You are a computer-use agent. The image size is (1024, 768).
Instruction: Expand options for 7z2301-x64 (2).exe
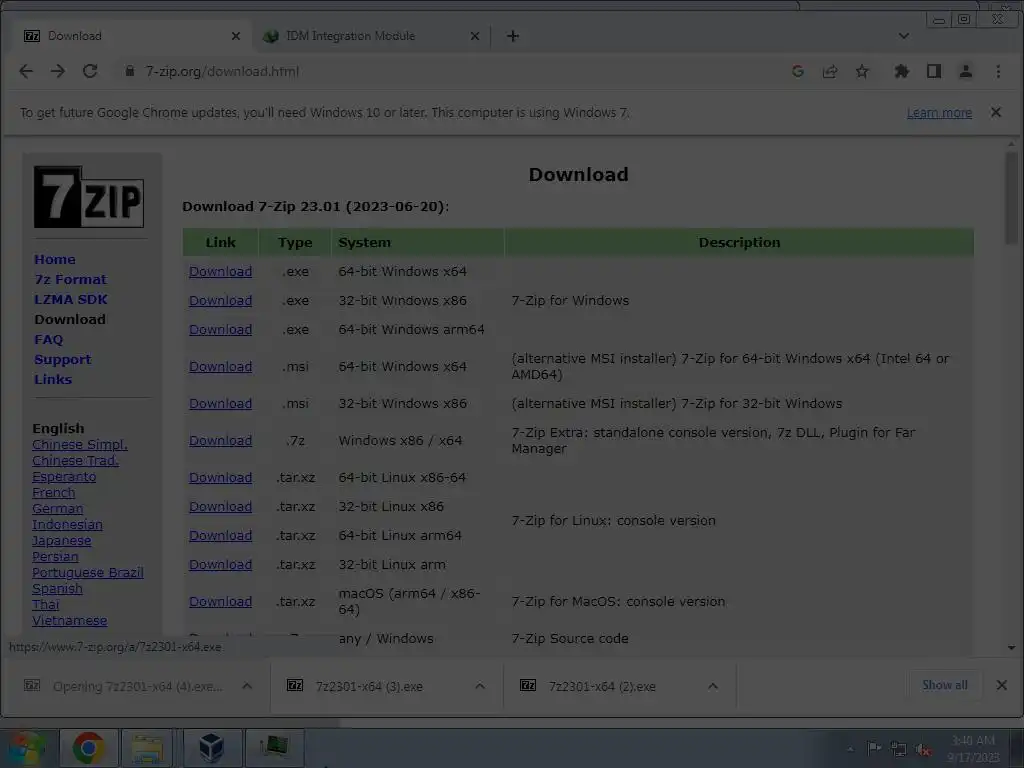[x=712, y=686]
